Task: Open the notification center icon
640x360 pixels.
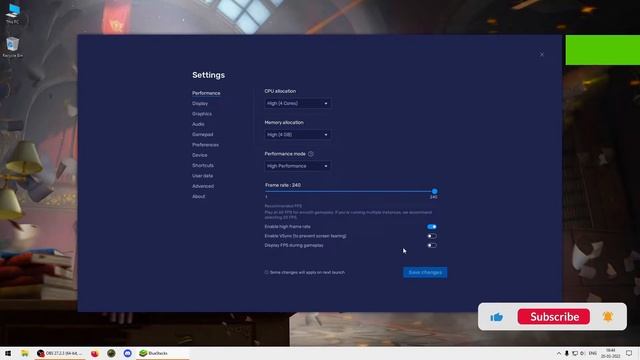Action: coord(629,353)
